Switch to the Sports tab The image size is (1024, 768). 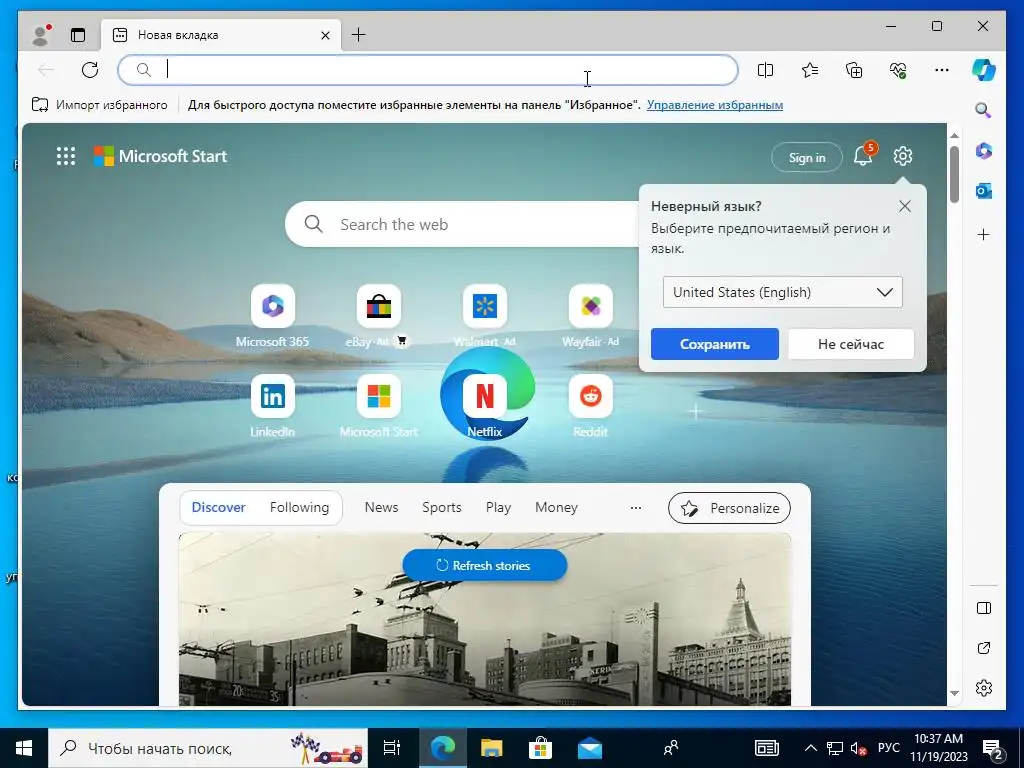pyautogui.click(x=441, y=507)
